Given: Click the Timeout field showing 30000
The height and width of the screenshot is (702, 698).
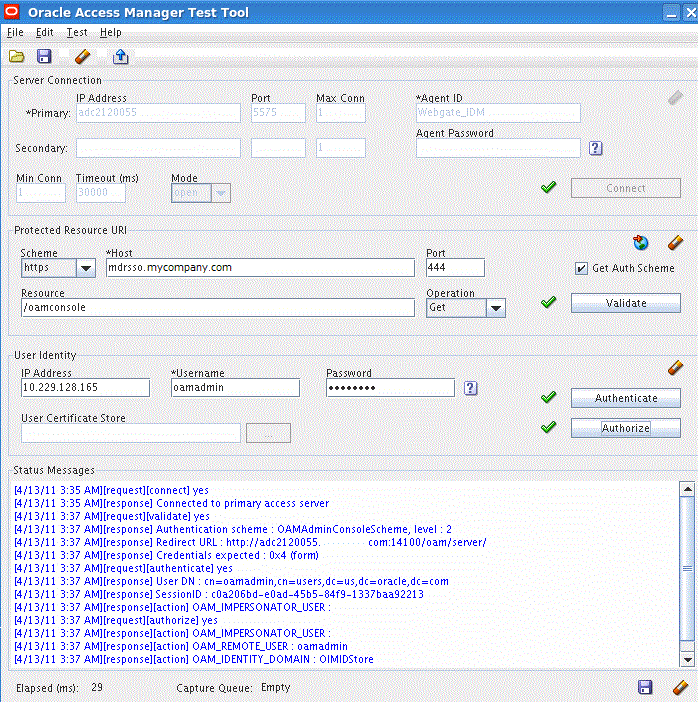Looking at the screenshot, I should click(100, 193).
